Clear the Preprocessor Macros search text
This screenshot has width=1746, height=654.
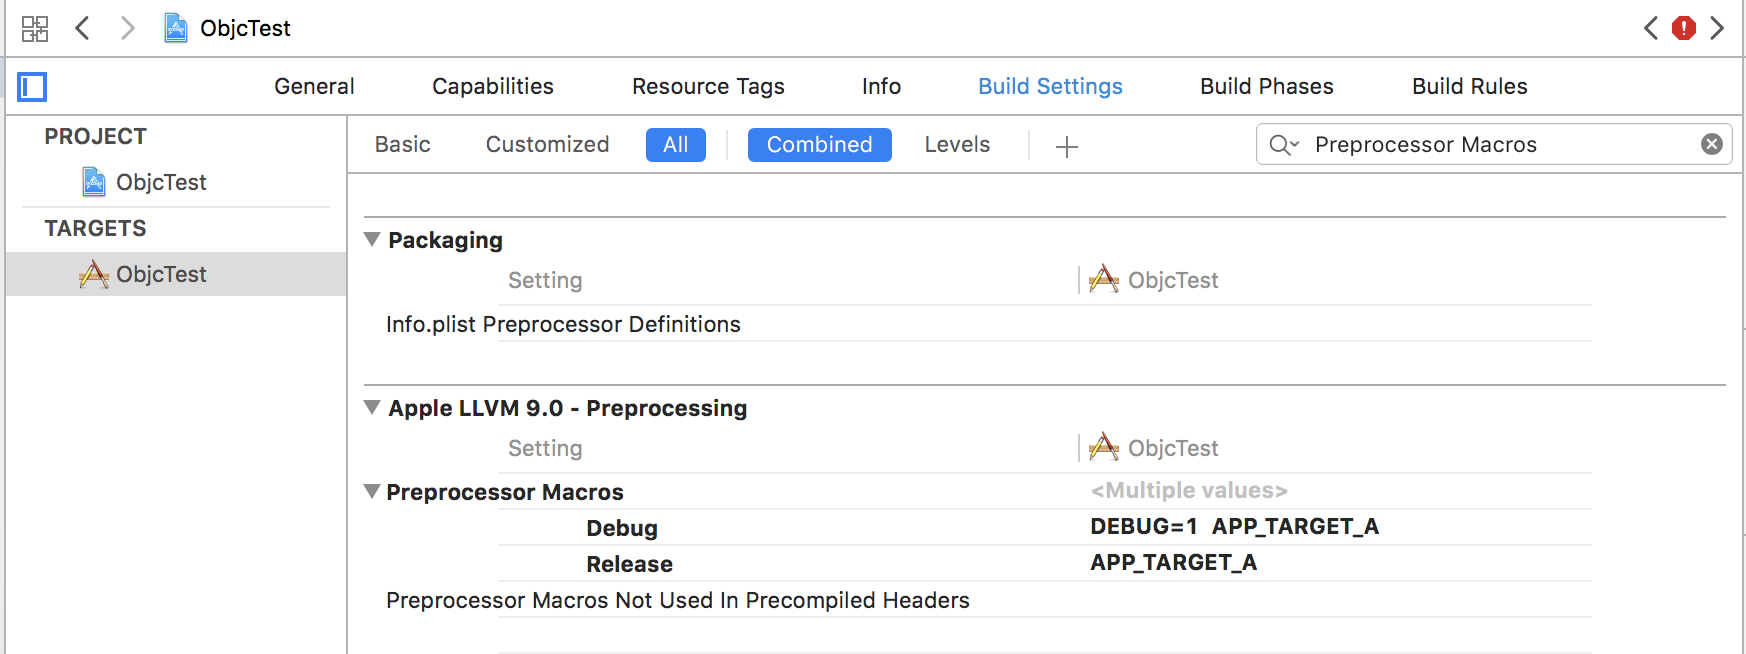coord(1712,144)
